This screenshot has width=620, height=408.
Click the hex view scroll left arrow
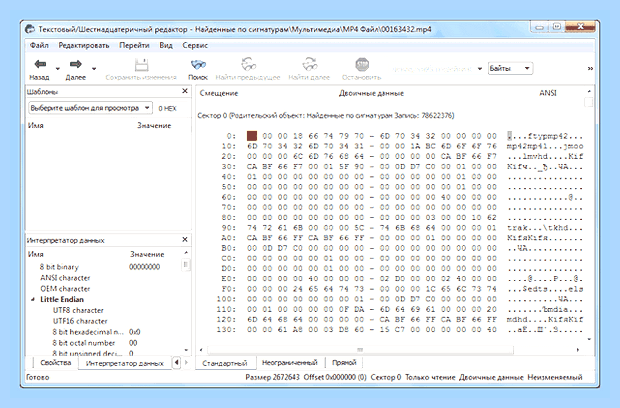[x=201, y=350]
